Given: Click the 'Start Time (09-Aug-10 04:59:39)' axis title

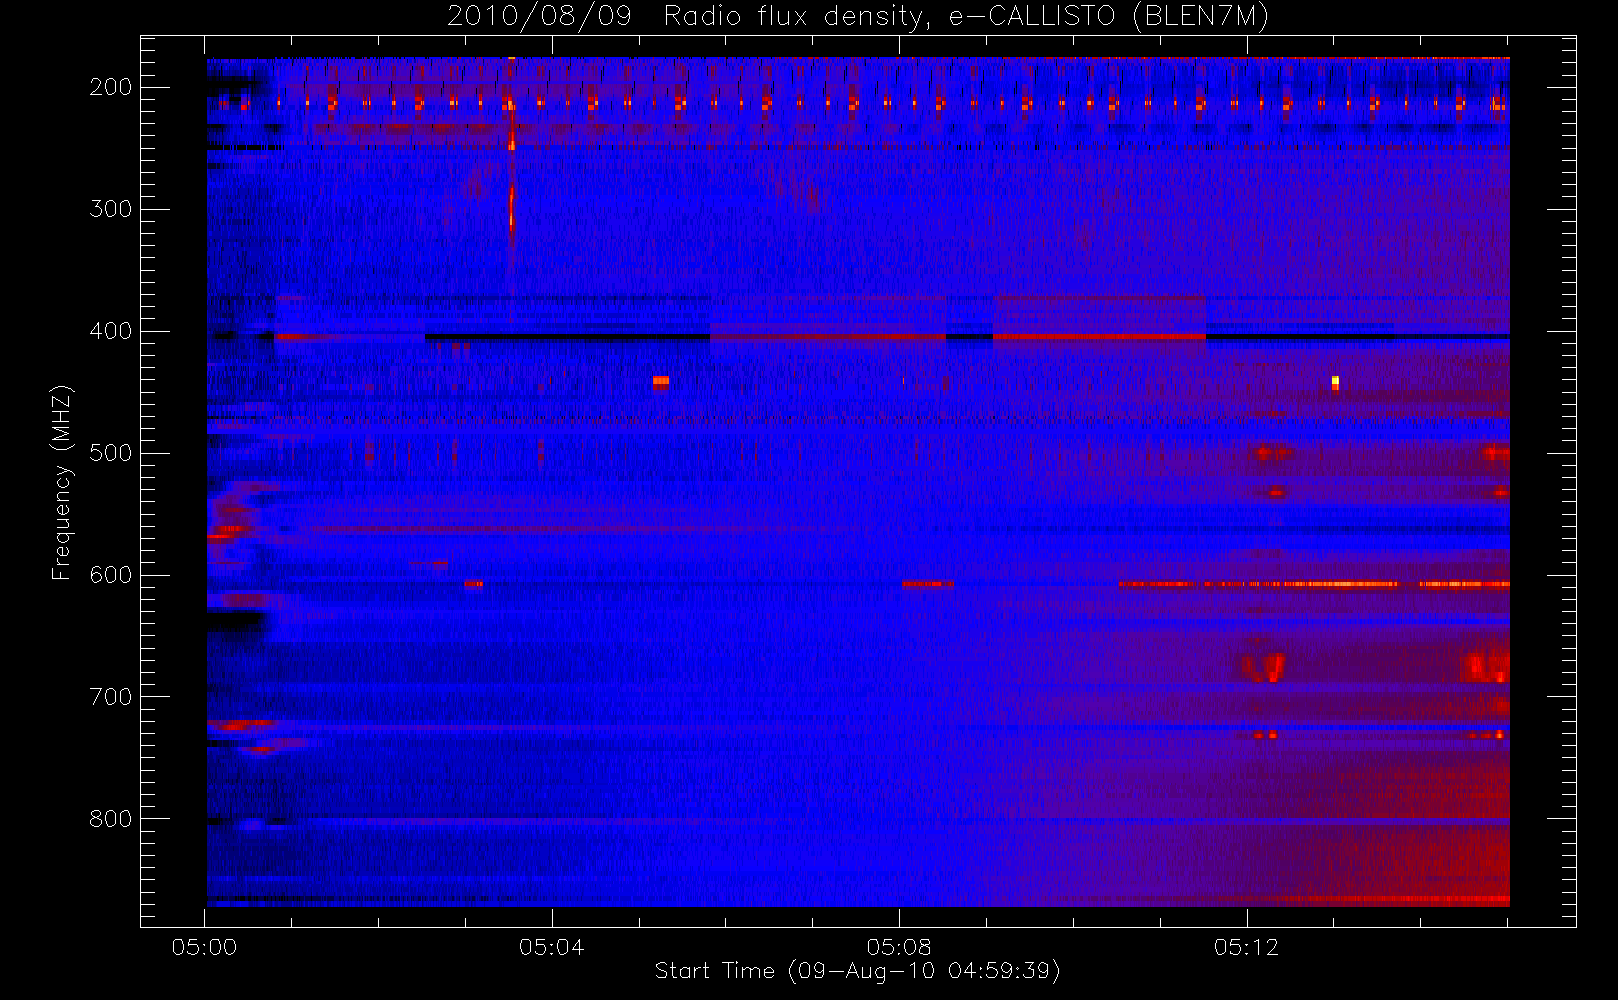Looking at the screenshot, I should 858,971.
